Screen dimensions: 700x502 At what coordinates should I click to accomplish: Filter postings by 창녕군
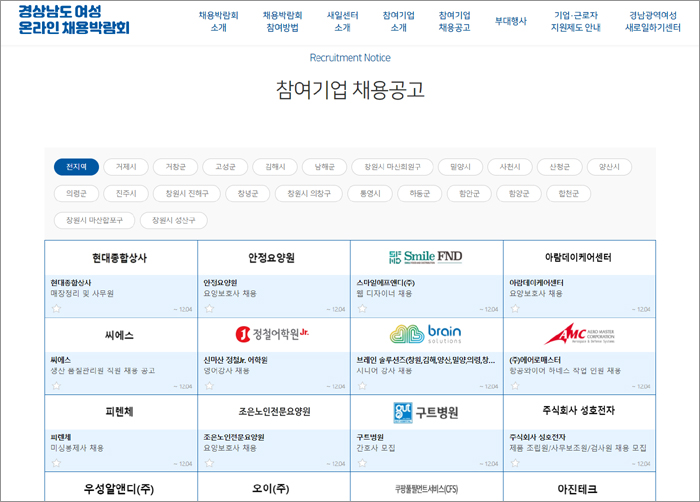(248, 193)
